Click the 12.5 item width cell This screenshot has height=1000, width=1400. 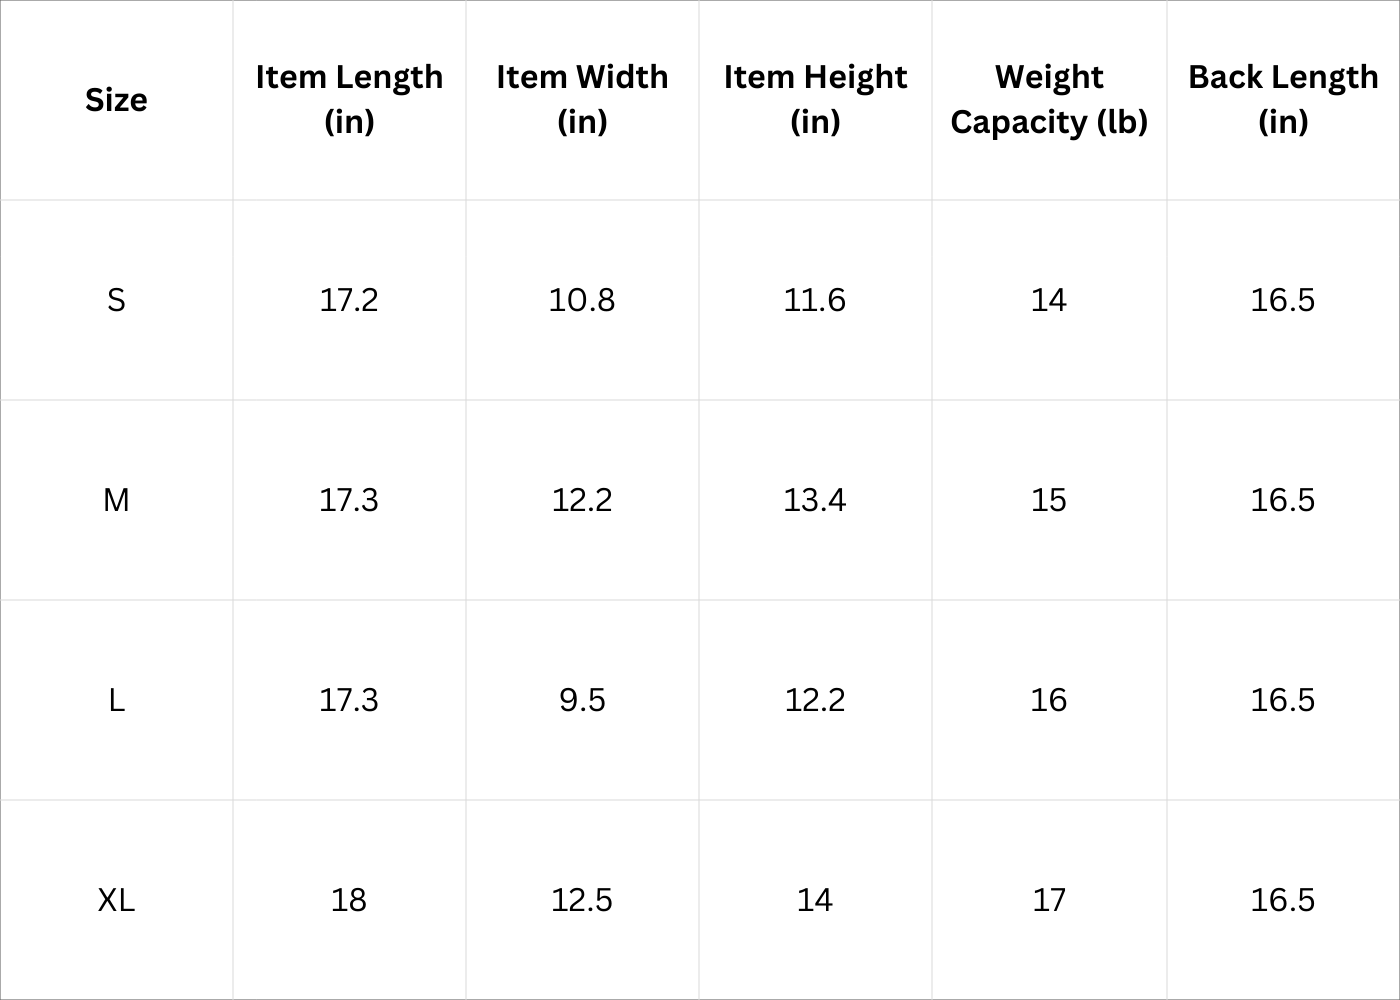(x=582, y=900)
